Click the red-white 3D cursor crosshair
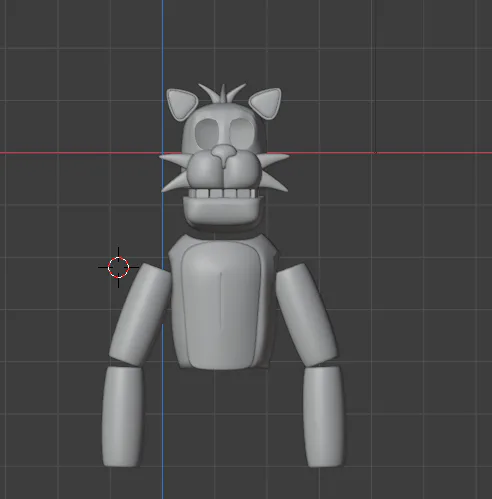 click(118, 267)
